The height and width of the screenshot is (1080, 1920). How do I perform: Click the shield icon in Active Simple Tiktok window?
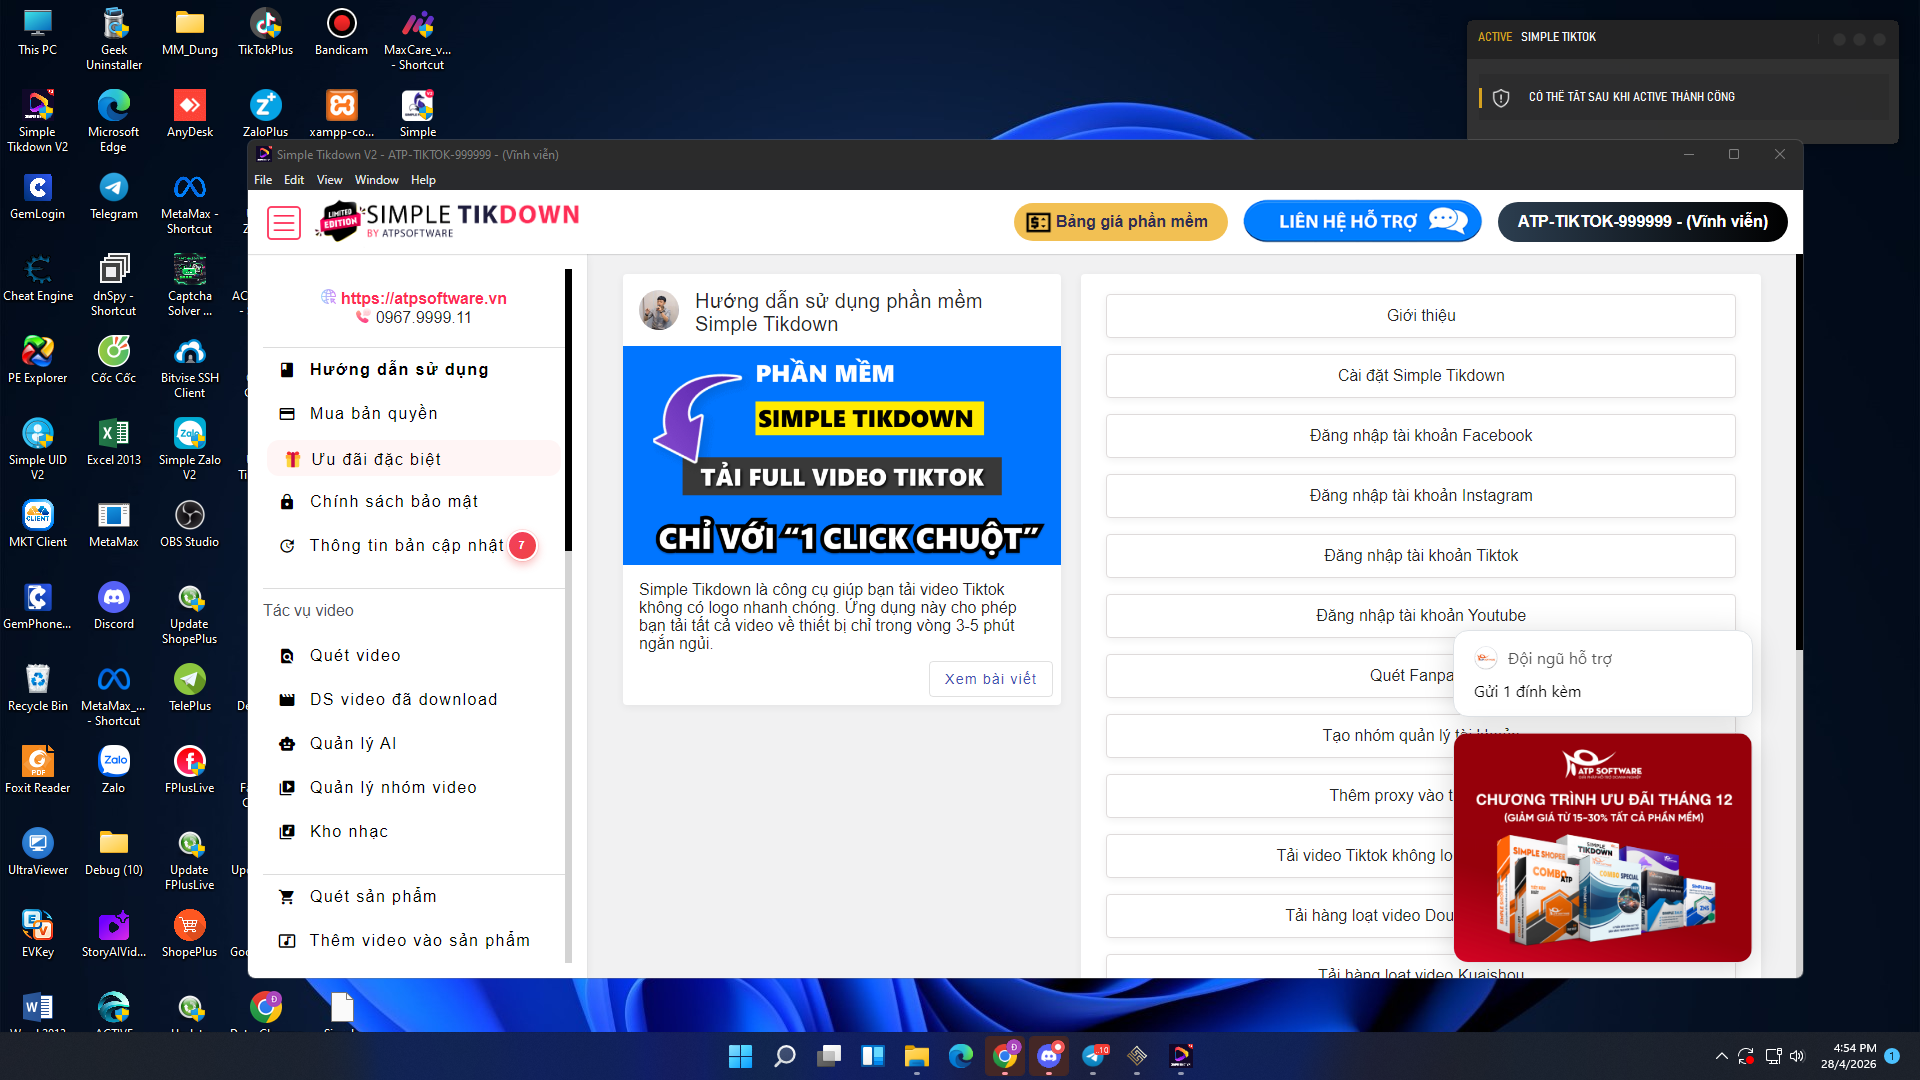(x=1501, y=98)
